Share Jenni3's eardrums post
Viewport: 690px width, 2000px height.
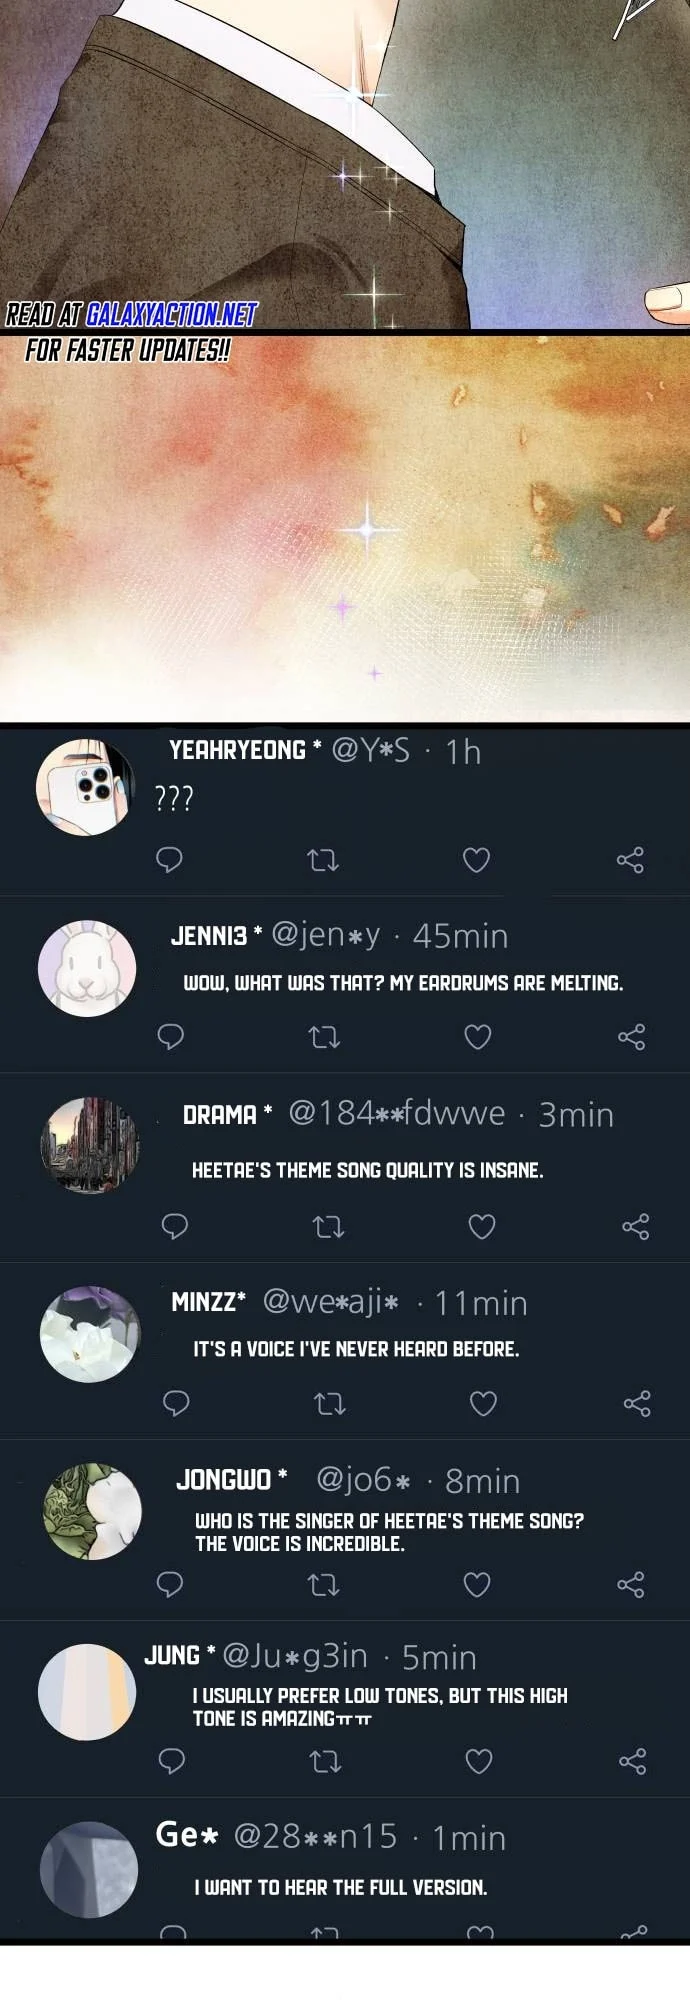(x=631, y=1037)
